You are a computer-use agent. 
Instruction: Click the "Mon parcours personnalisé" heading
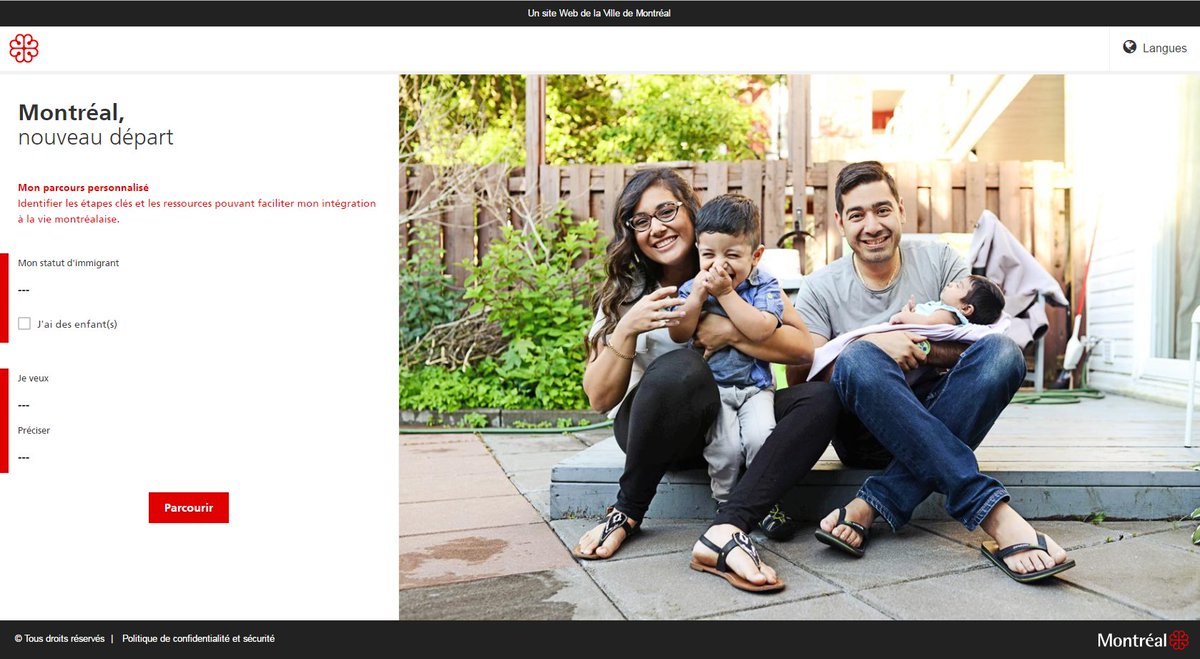pyautogui.click(x=83, y=187)
